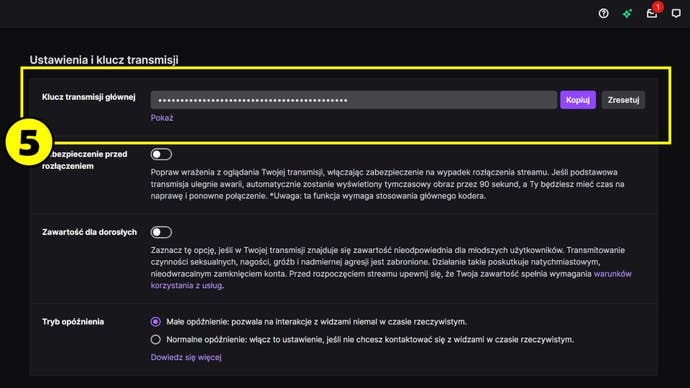The image size is (690, 388).
Task: Open the Dowiedz się więcej link
Action: [x=186, y=357]
